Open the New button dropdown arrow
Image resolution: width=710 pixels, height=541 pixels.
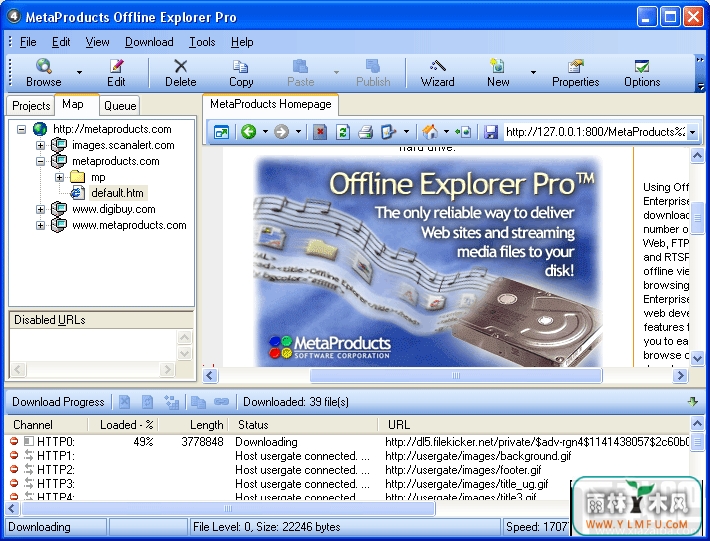pyautogui.click(x=533, y=72)
